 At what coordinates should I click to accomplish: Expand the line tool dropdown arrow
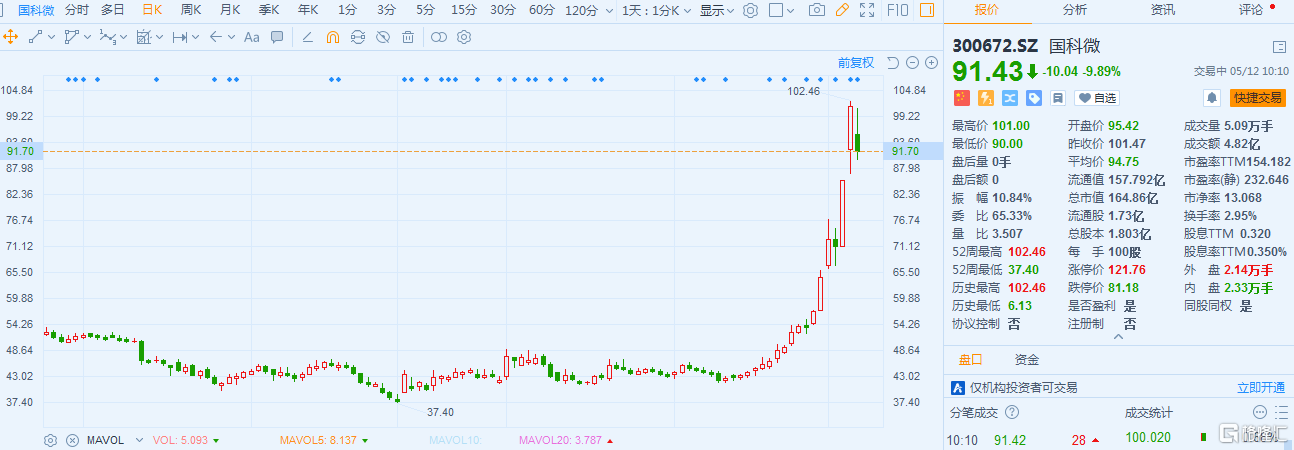(x=53, y=37)
